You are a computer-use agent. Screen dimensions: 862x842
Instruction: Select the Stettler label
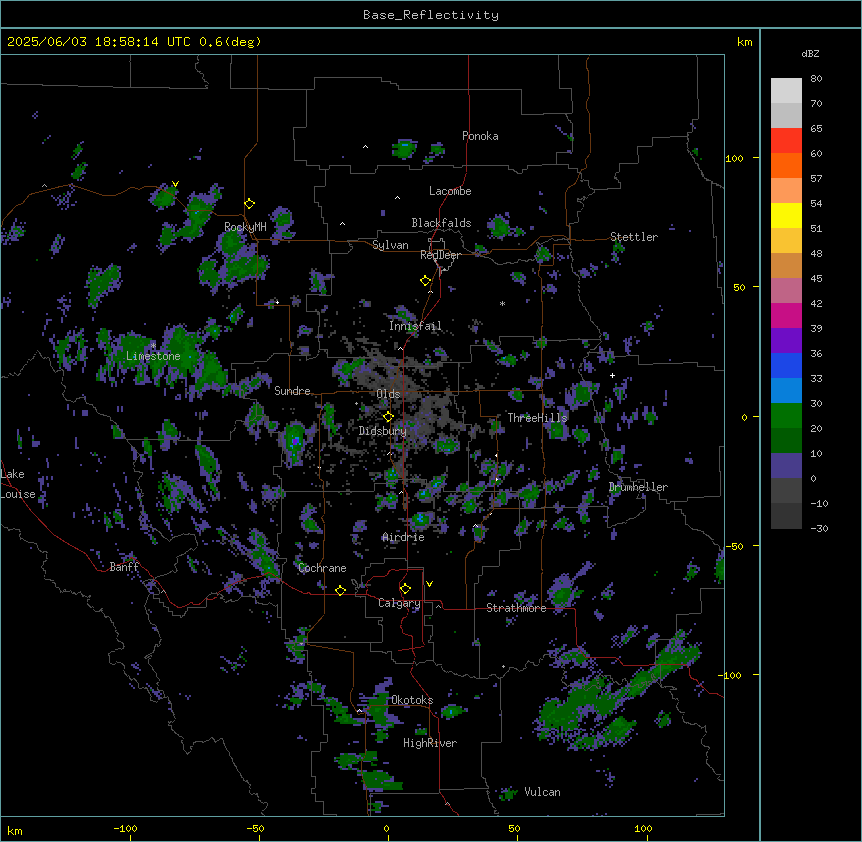pos(634,237)
